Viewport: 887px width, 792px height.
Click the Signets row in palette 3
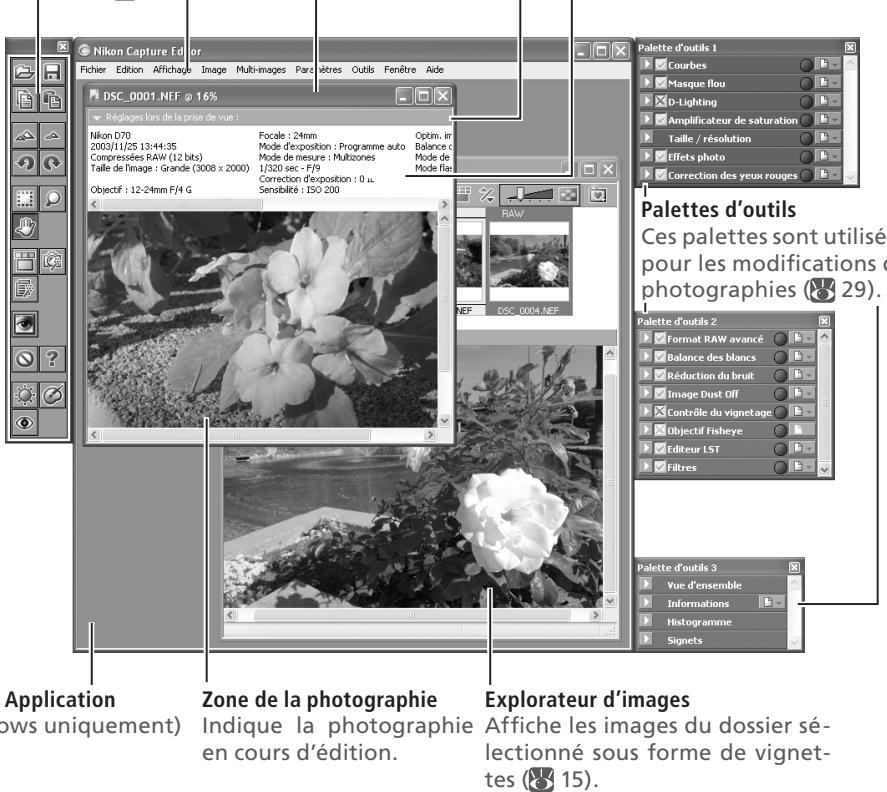[x=713, y=640]
